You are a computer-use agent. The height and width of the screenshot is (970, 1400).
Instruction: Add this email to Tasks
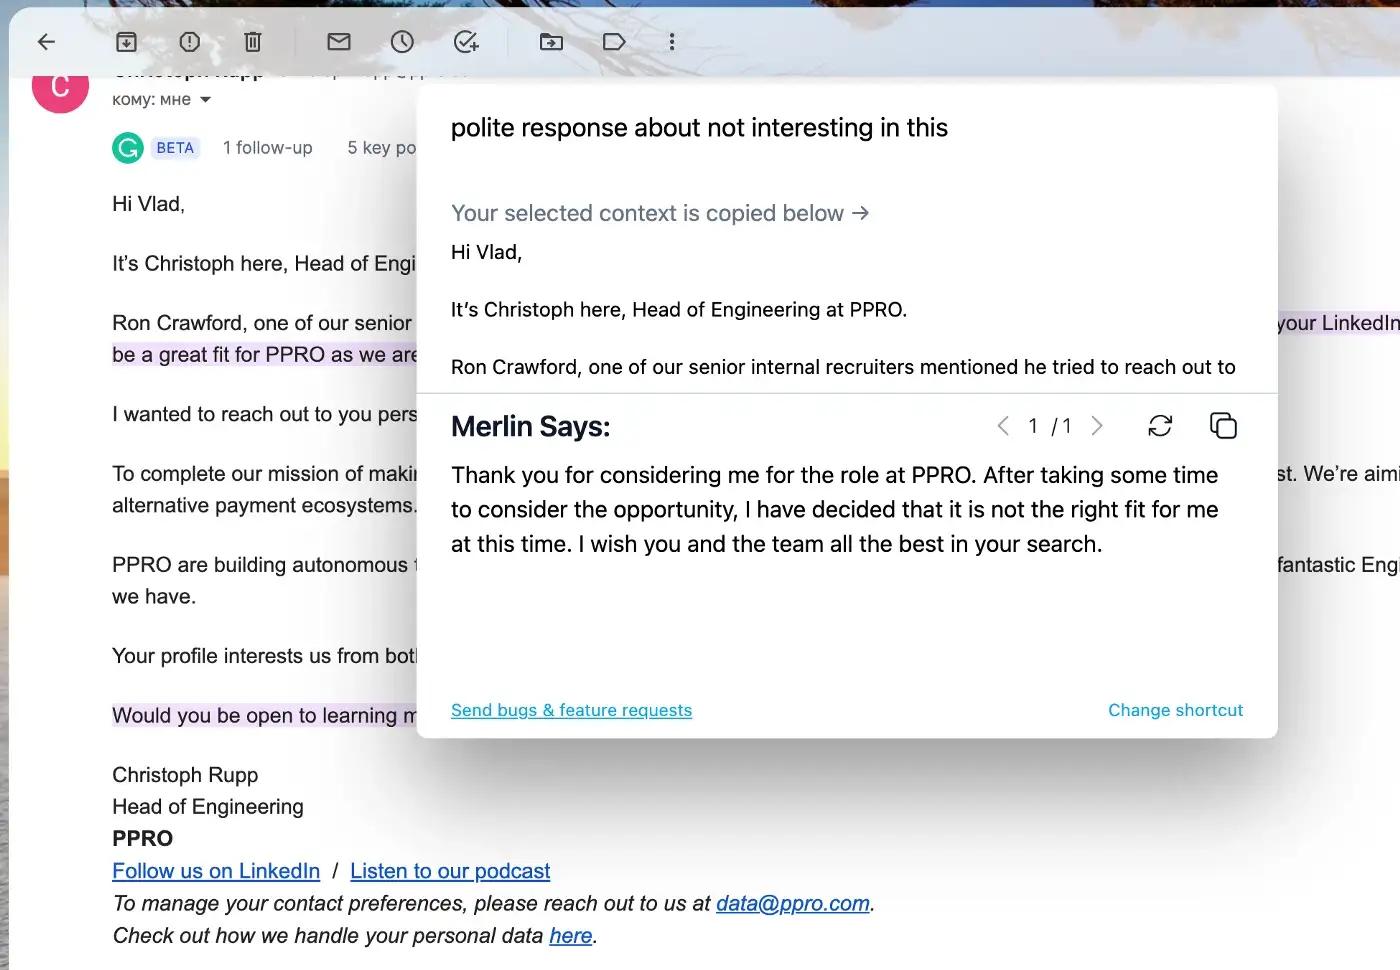tap(465, 41)
